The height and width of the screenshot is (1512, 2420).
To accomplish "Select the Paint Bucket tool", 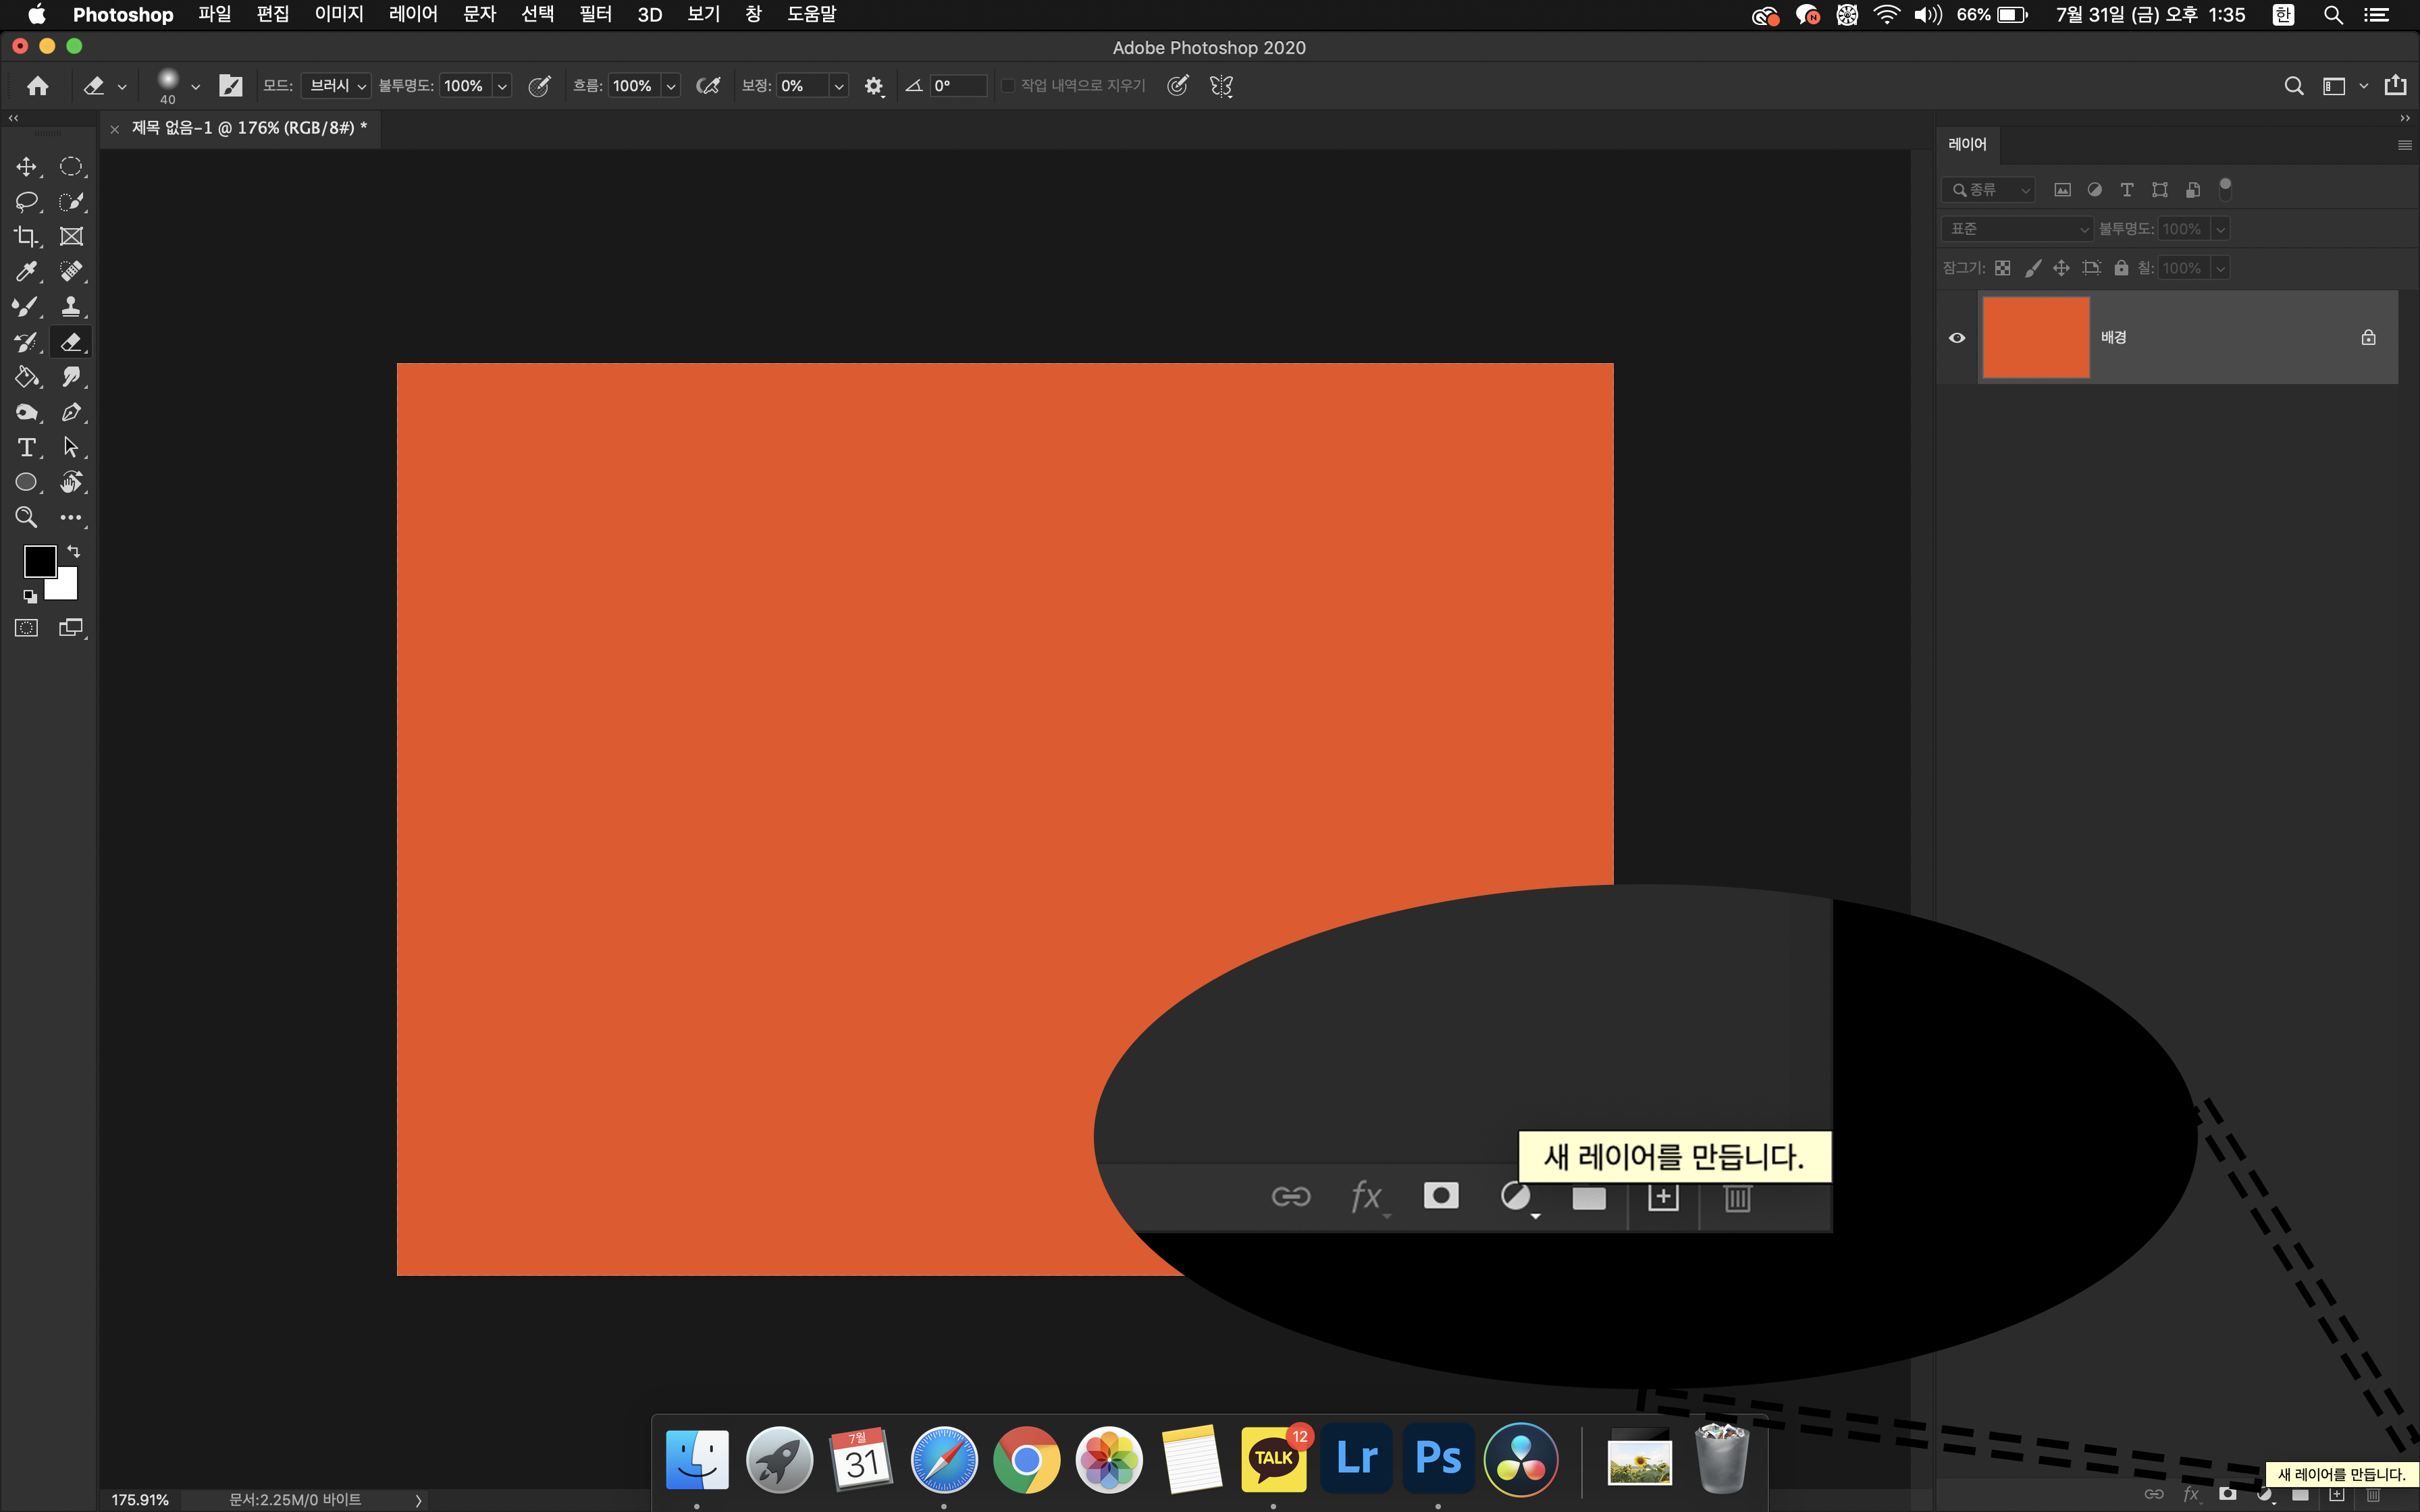I will click(x=26, y=377).
